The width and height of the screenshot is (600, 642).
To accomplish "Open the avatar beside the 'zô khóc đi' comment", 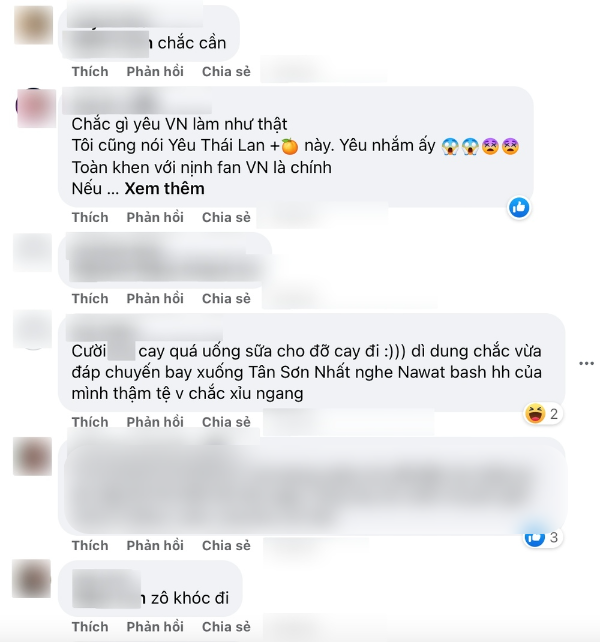I will coord(32,579).
